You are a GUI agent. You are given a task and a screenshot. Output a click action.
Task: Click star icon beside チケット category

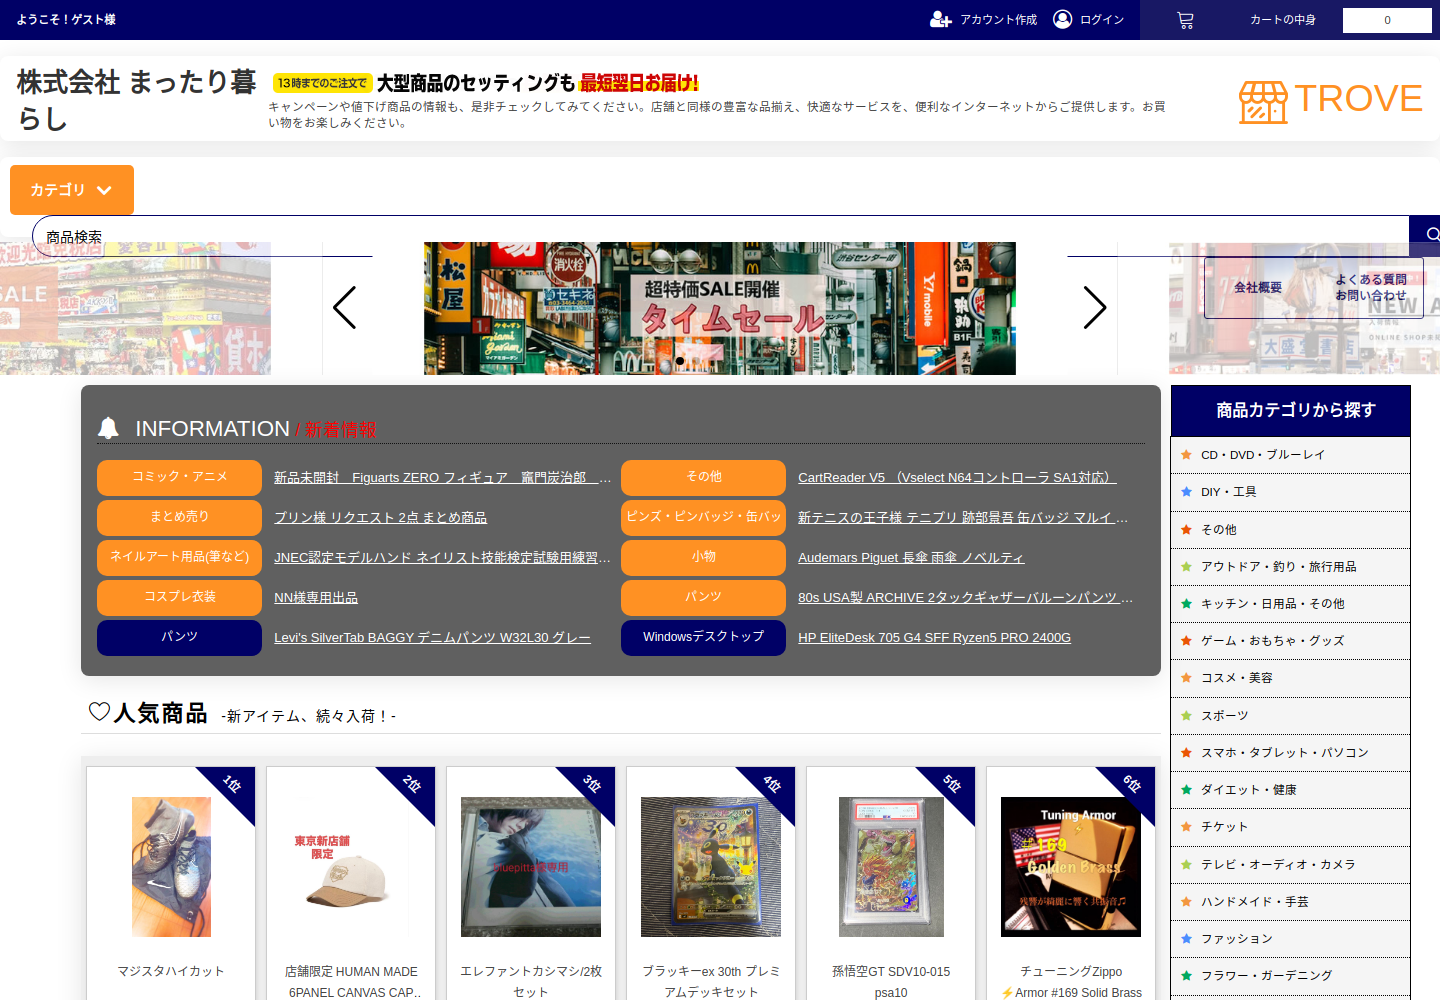coord(1186,827)
